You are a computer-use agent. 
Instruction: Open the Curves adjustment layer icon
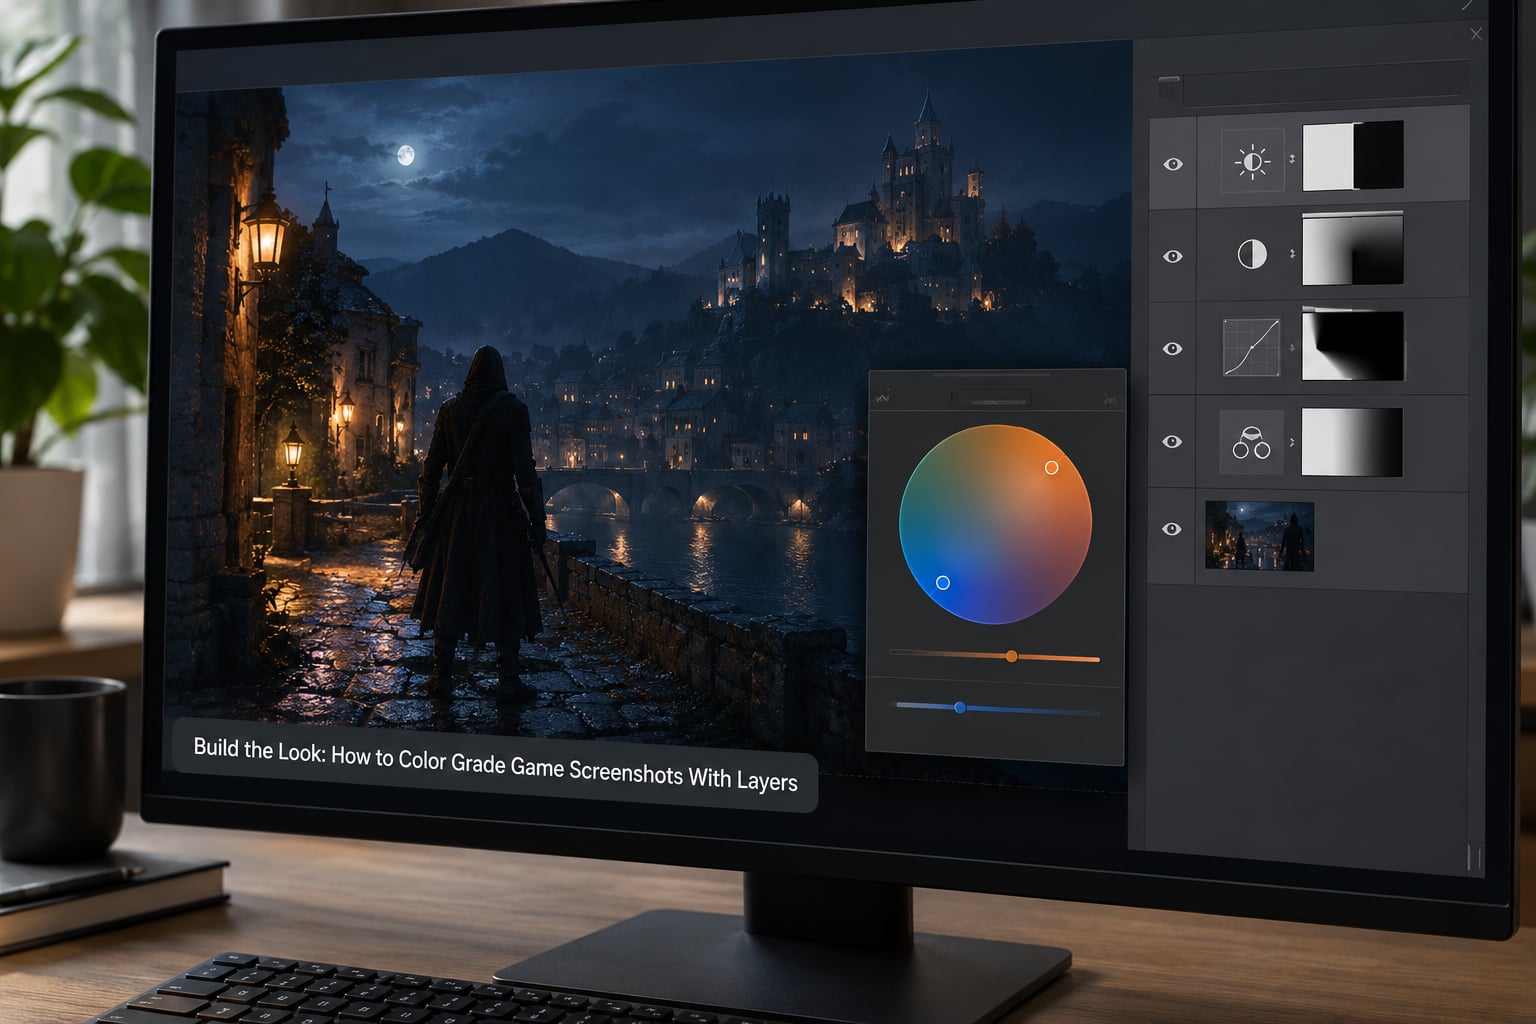[x=1252, y=347]
